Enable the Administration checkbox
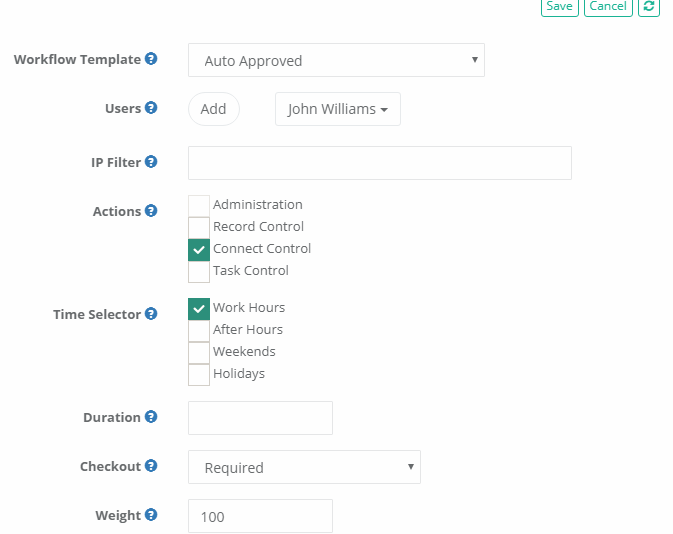 (199, 206)
